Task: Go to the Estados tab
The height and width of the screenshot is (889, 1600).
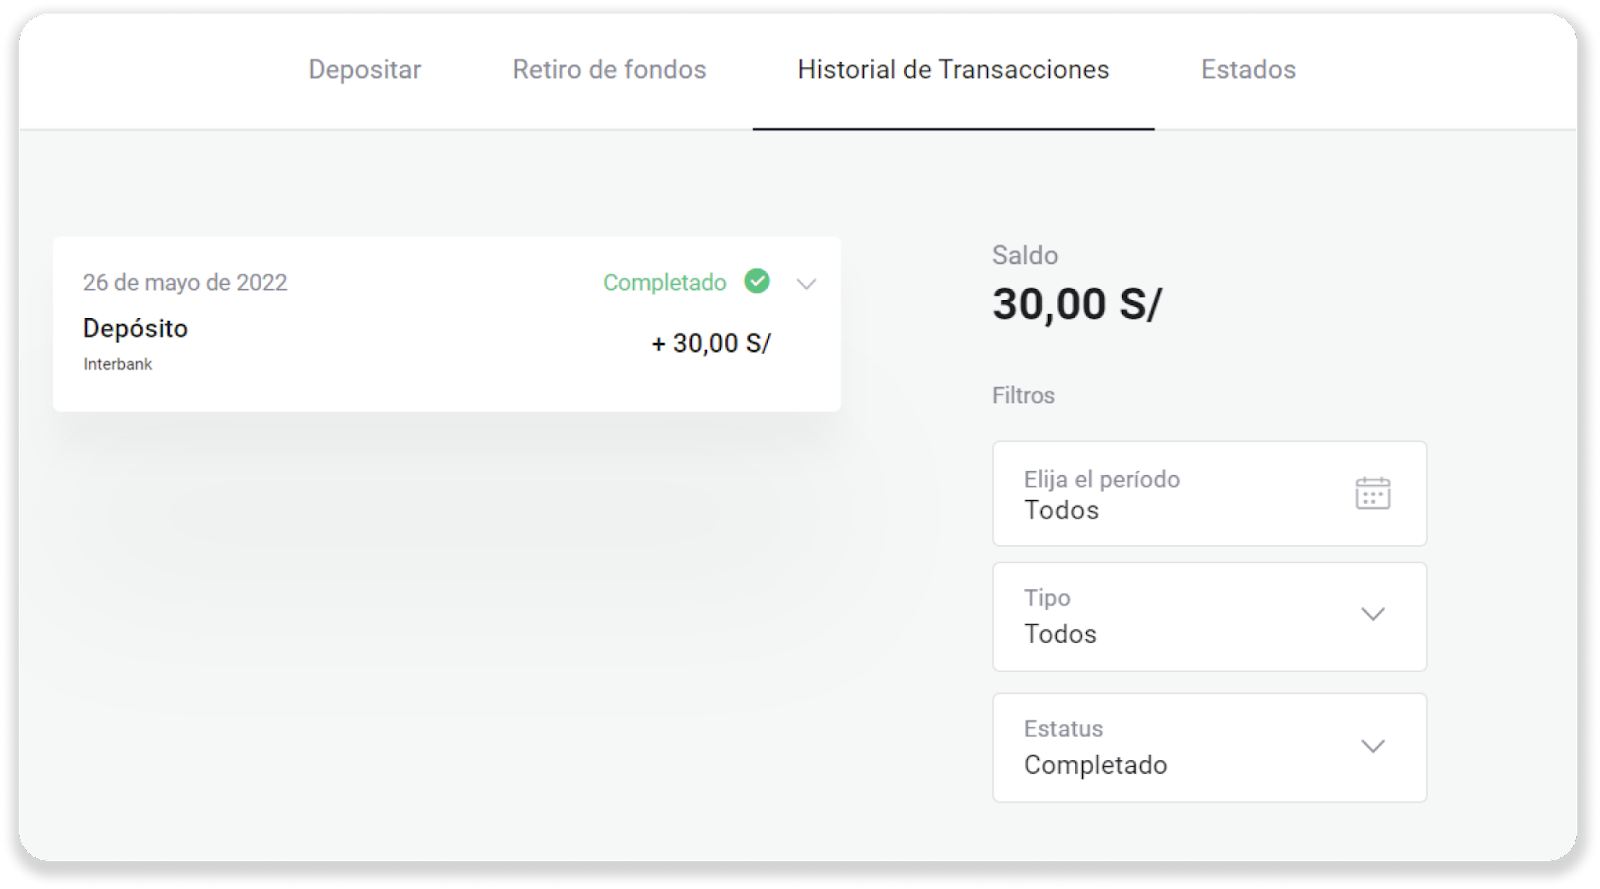Action: pos(1248,69)
